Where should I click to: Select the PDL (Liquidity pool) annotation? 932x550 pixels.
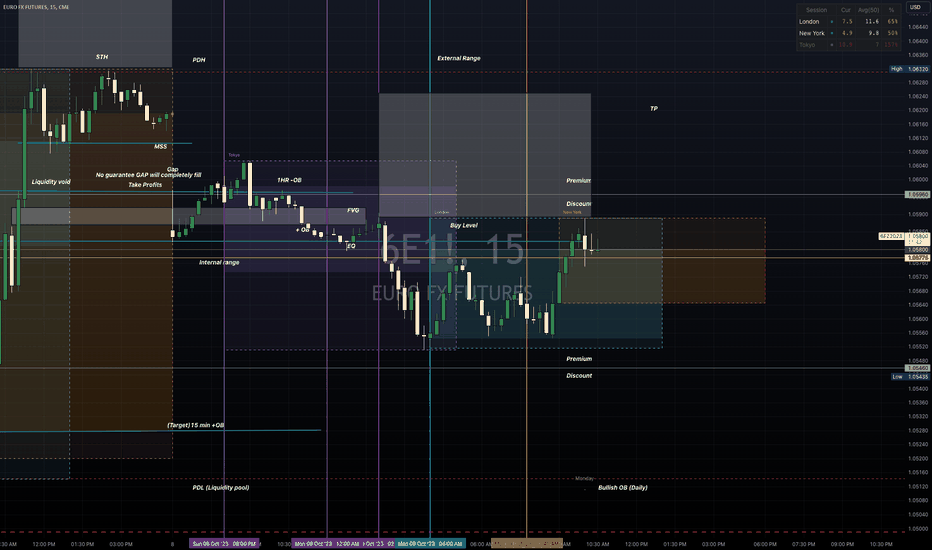click(x=221, y=488)
